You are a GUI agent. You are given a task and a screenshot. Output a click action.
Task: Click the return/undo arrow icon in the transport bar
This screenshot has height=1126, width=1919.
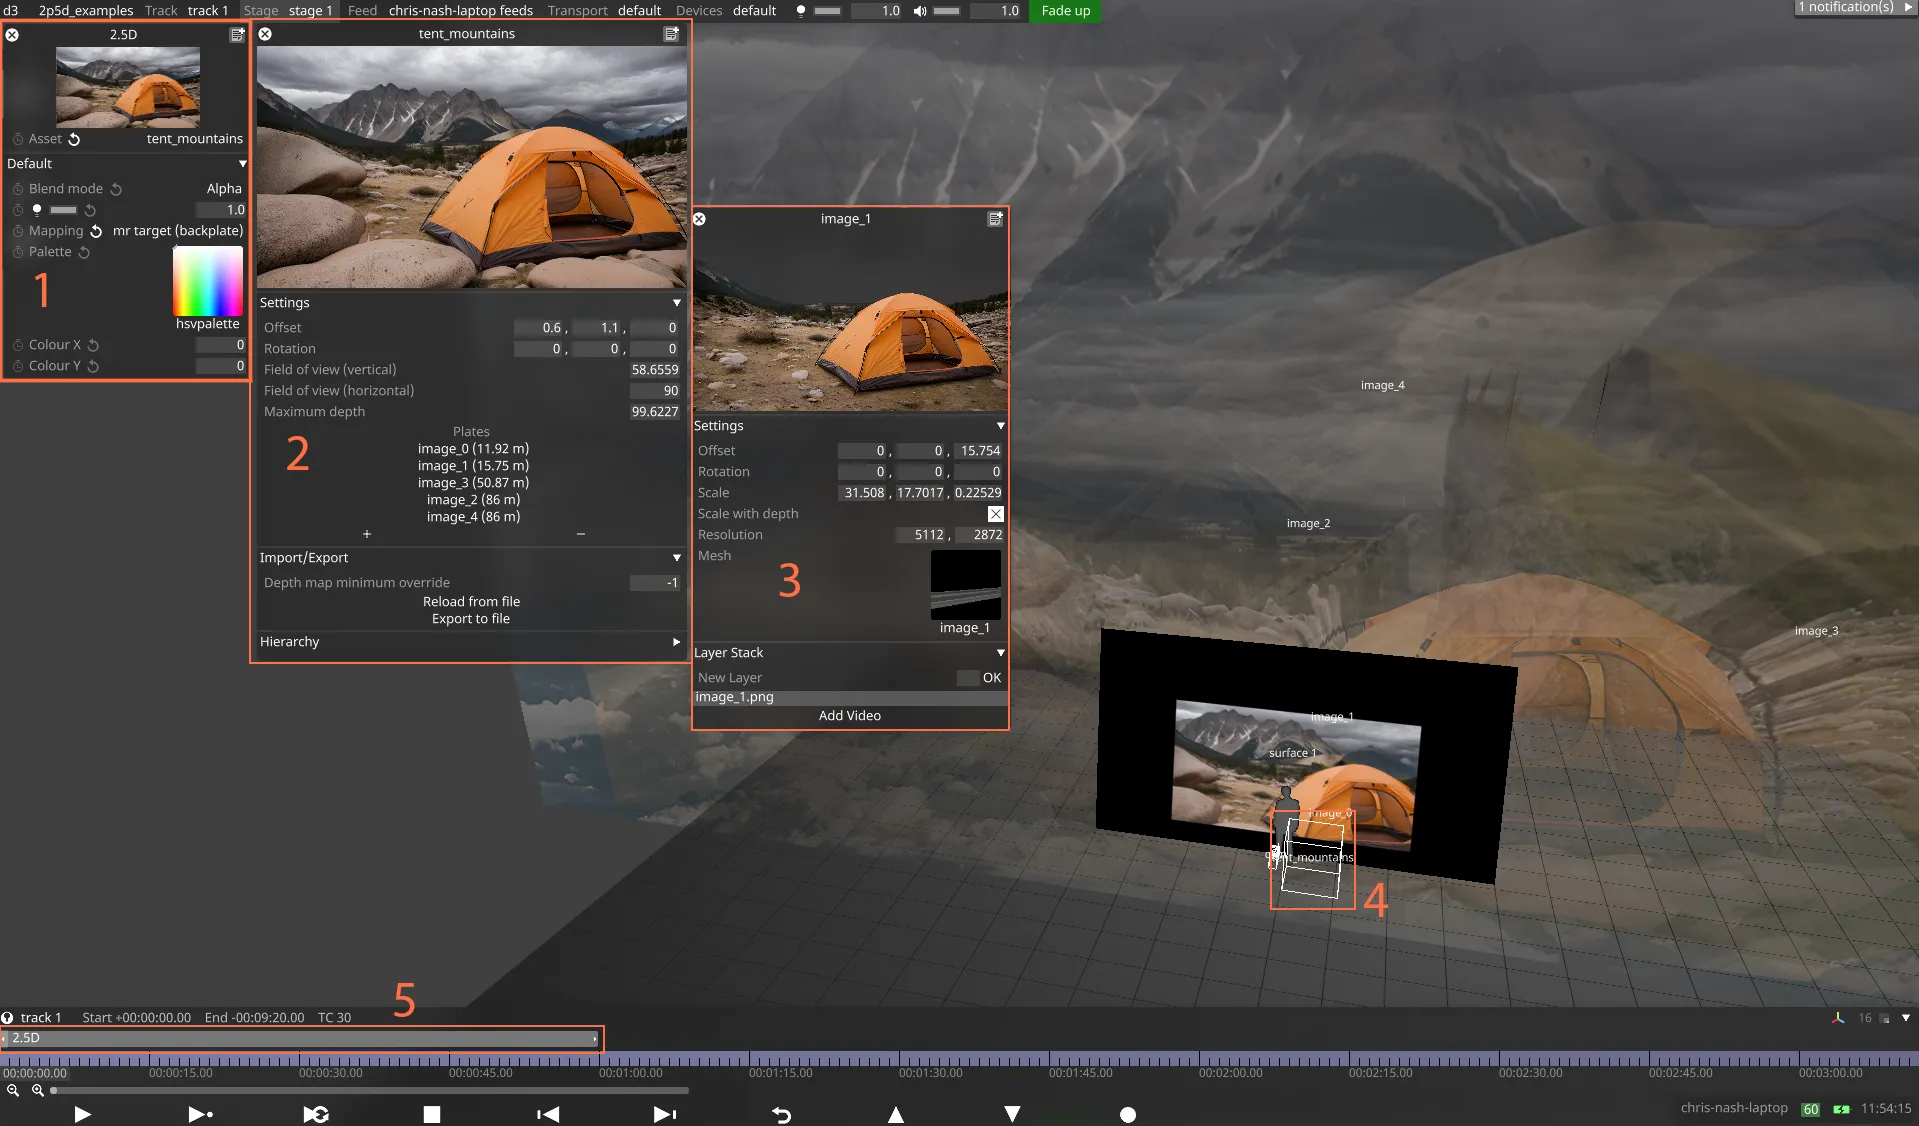781,1114
